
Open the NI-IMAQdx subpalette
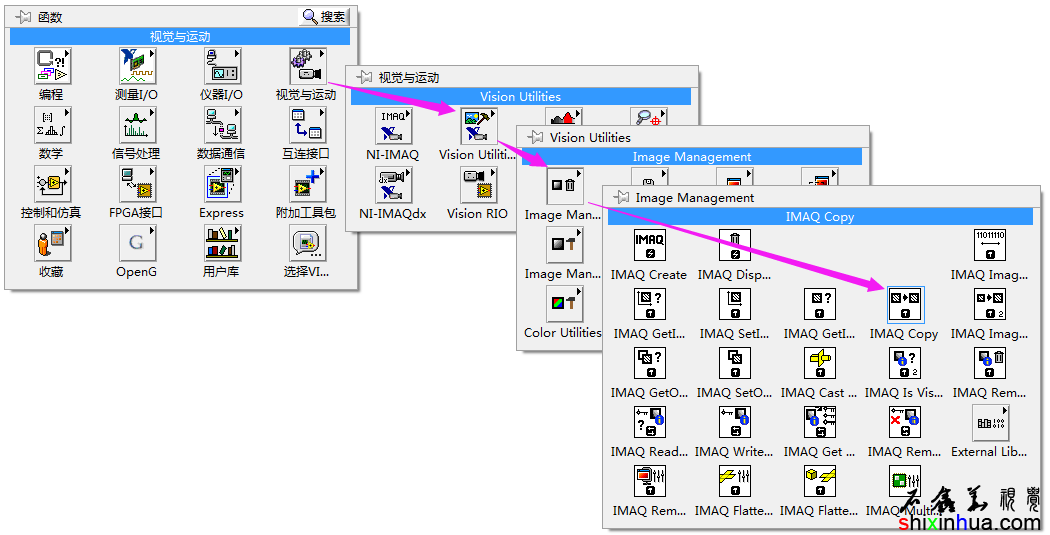[393, 186]
